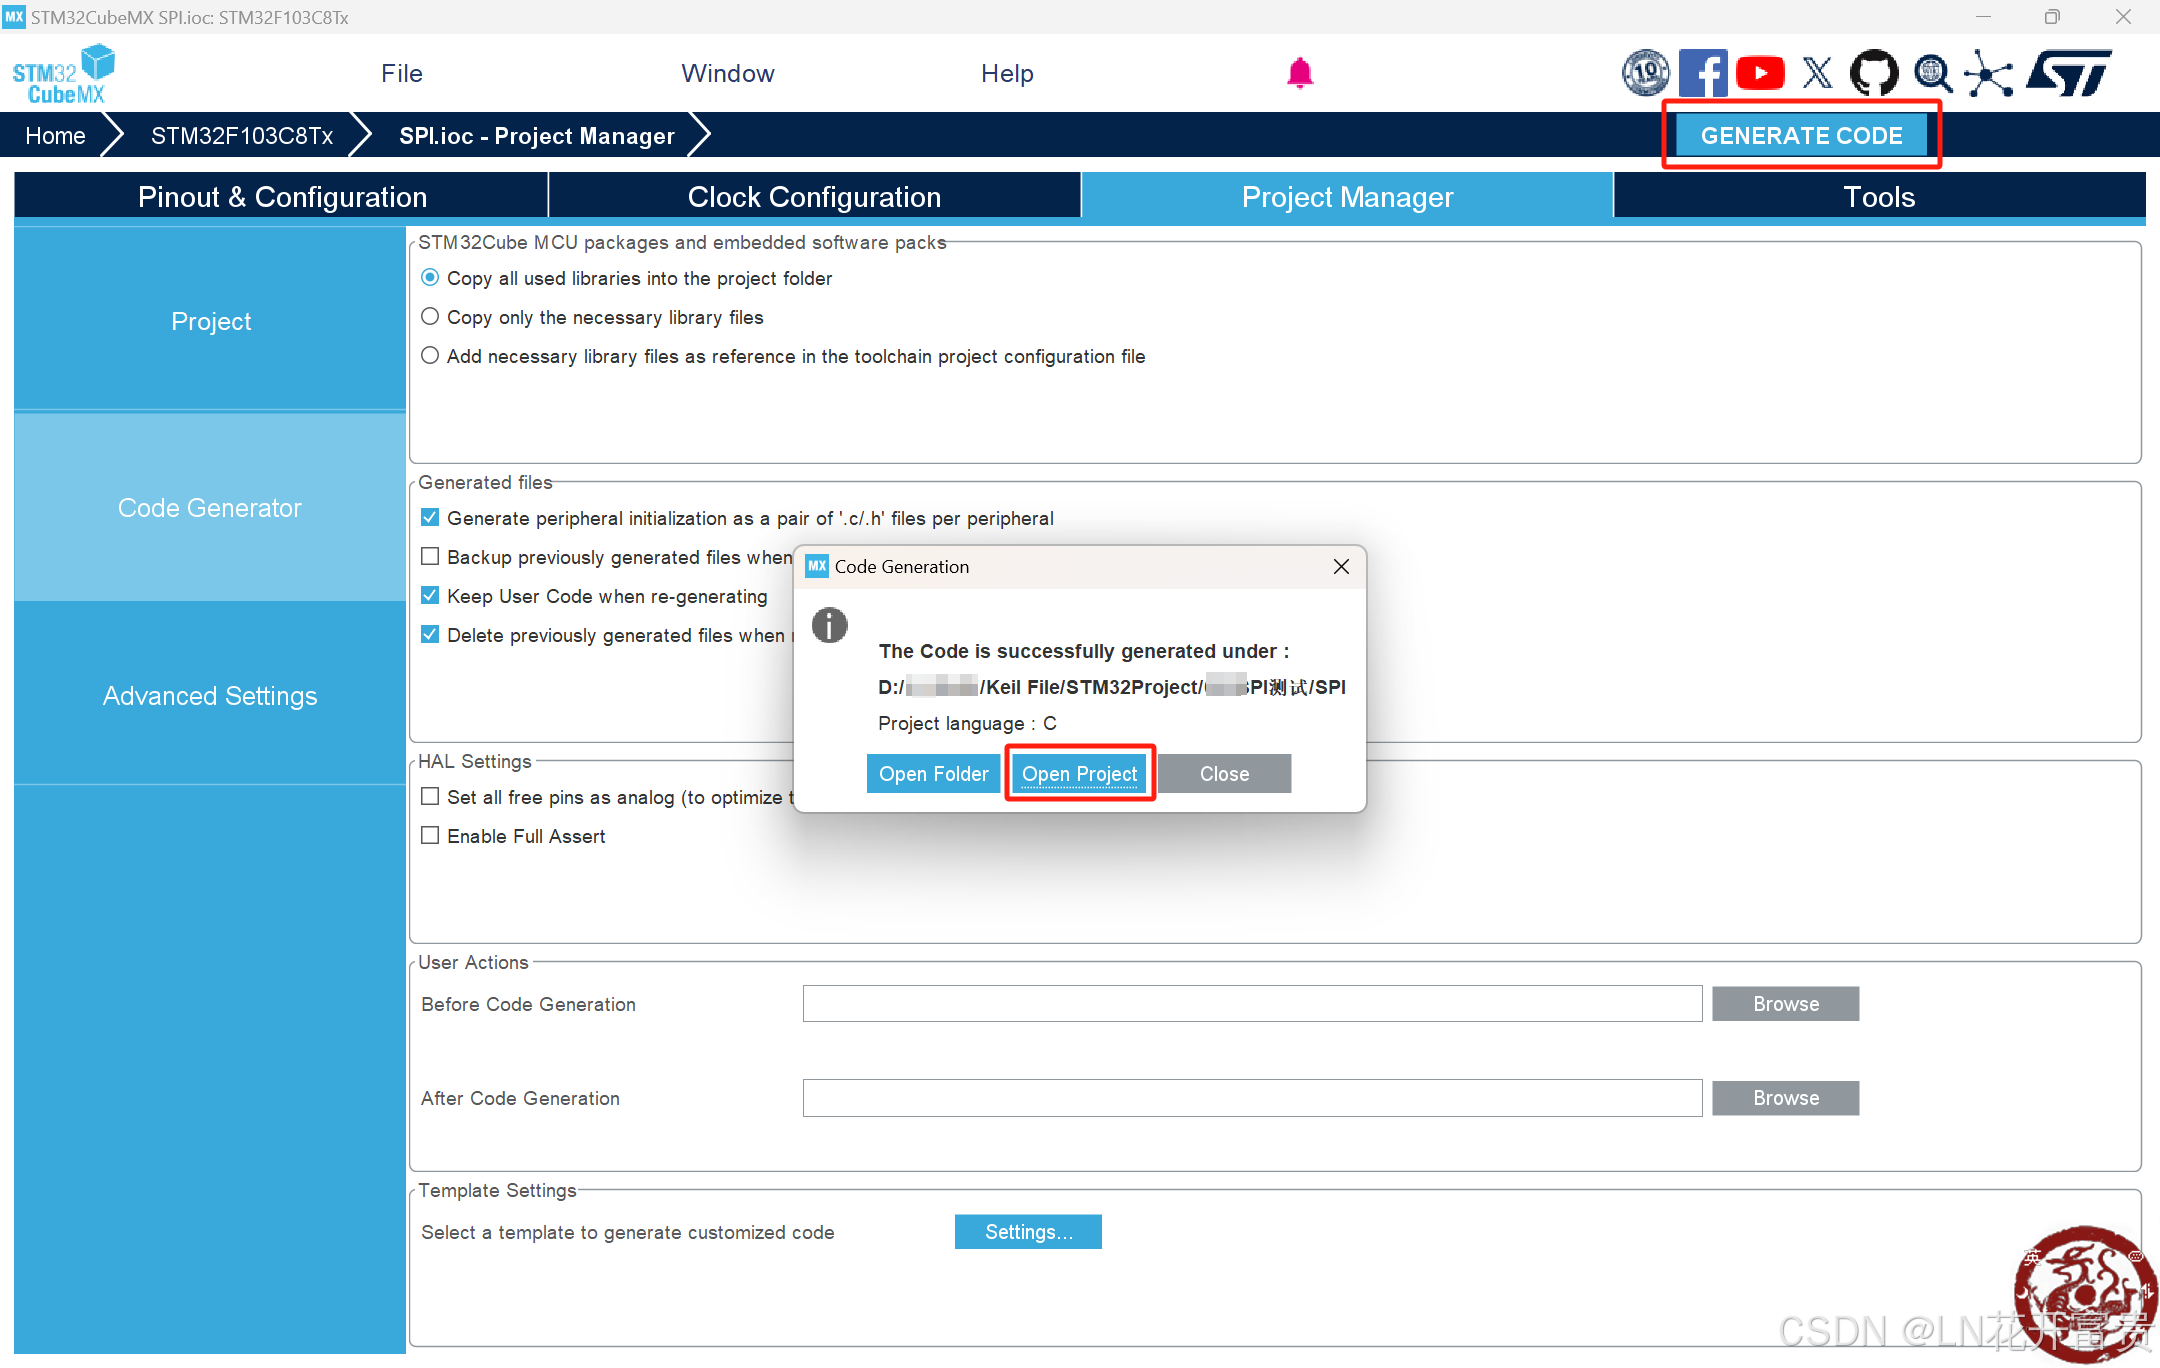Open the YouTube channel icon
The width and height of the screenshot is (2160, 1368).
click(x=1760, y=73)
